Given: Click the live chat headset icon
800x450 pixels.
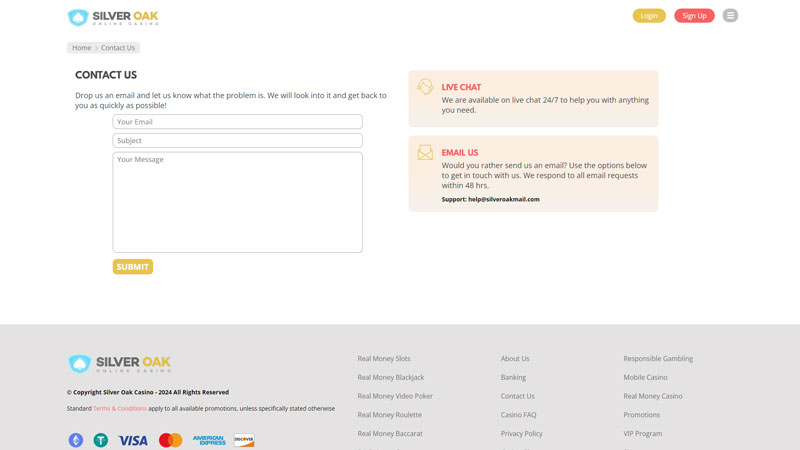Looking at the screenshot, I should pyautogui.click(x=425, y=87).
